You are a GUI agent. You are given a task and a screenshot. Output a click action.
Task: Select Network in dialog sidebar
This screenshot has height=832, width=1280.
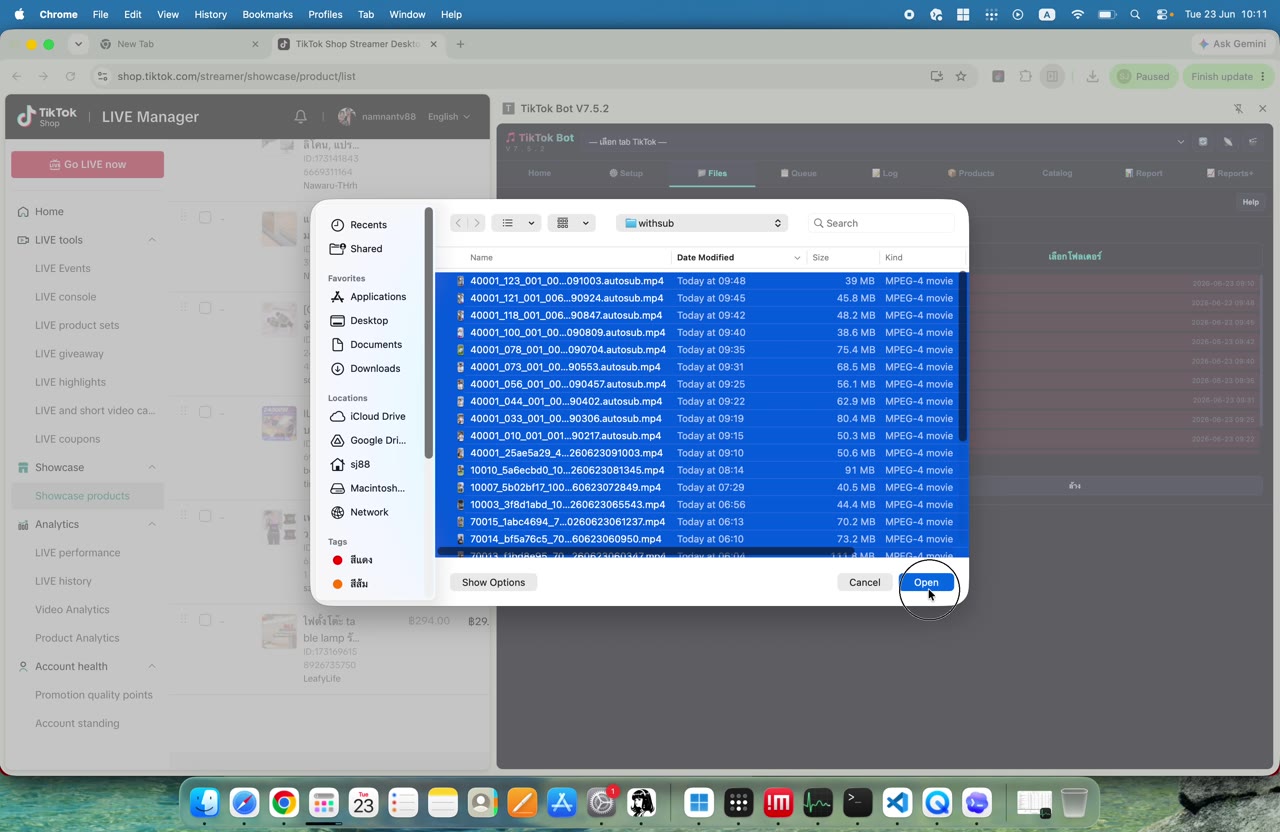coord(369,512)
